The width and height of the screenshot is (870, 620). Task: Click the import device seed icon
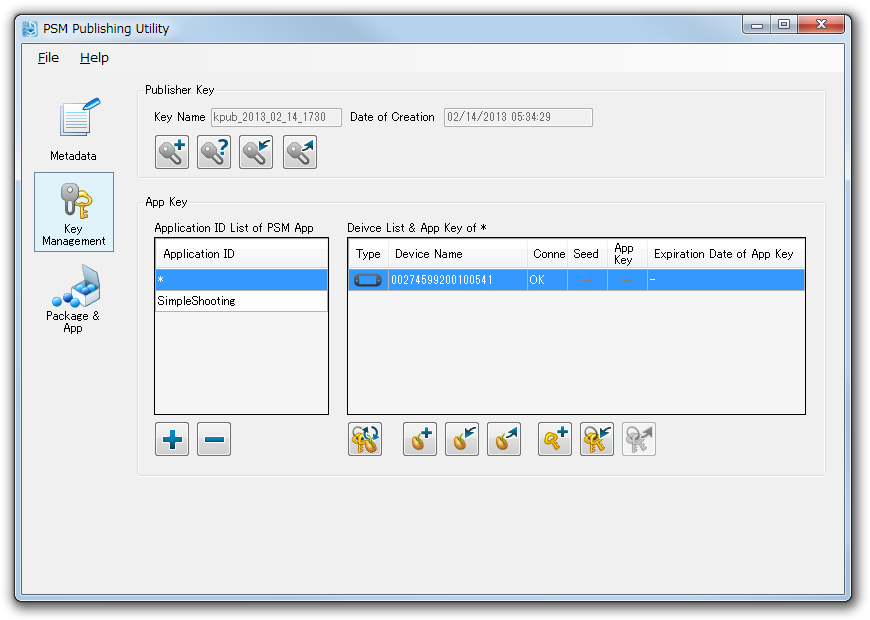click(x=462, y=439)
